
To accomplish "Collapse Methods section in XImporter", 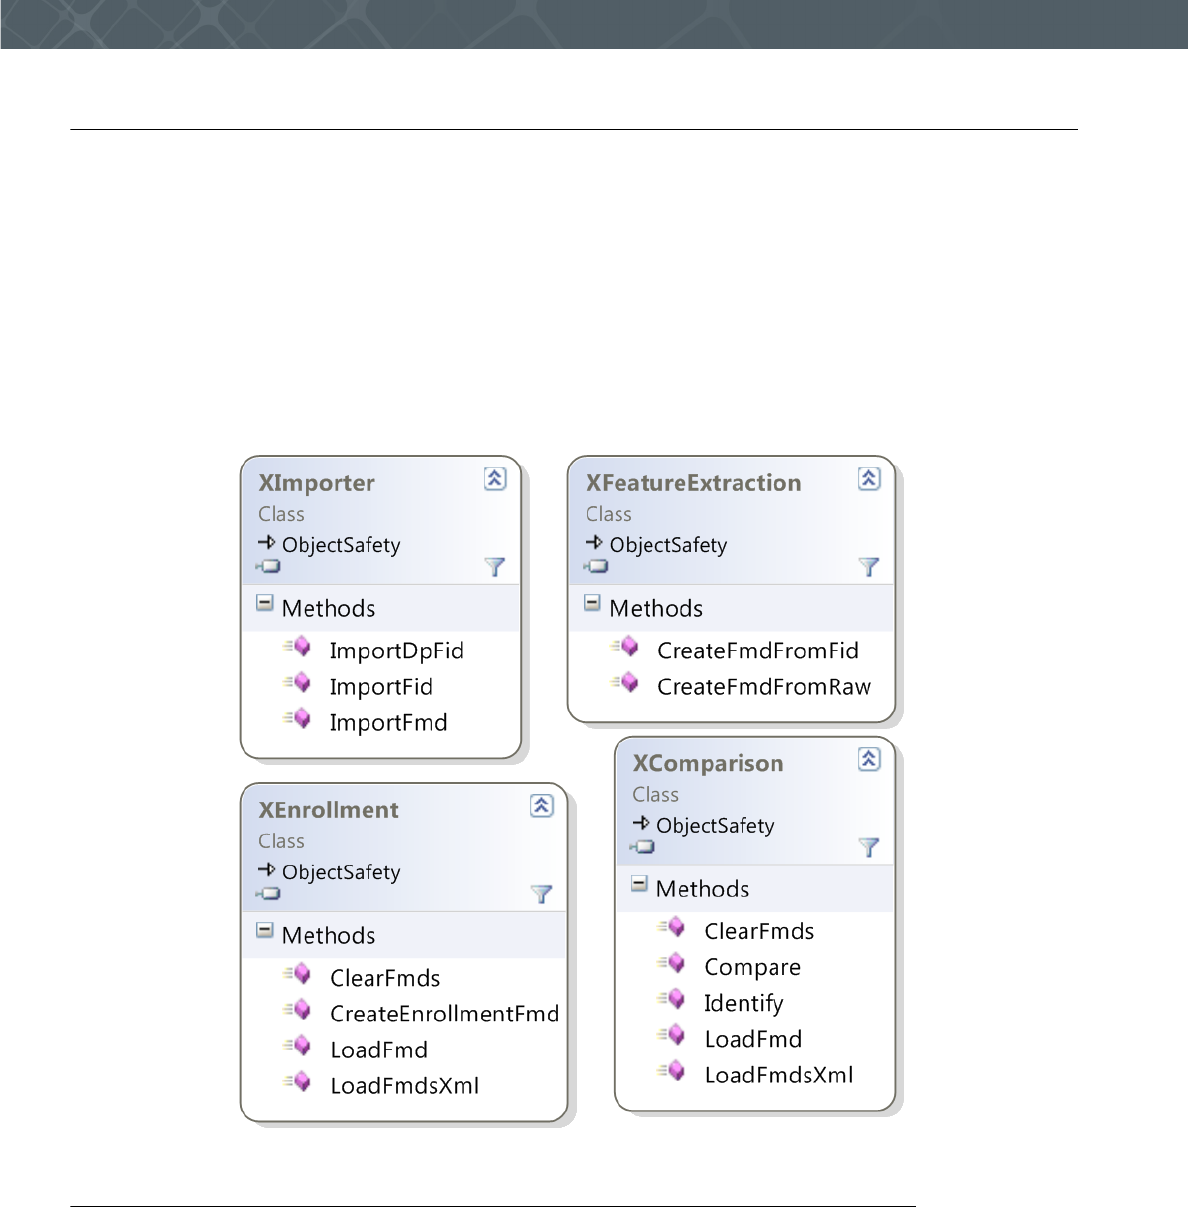I will (x=264, y=603).
